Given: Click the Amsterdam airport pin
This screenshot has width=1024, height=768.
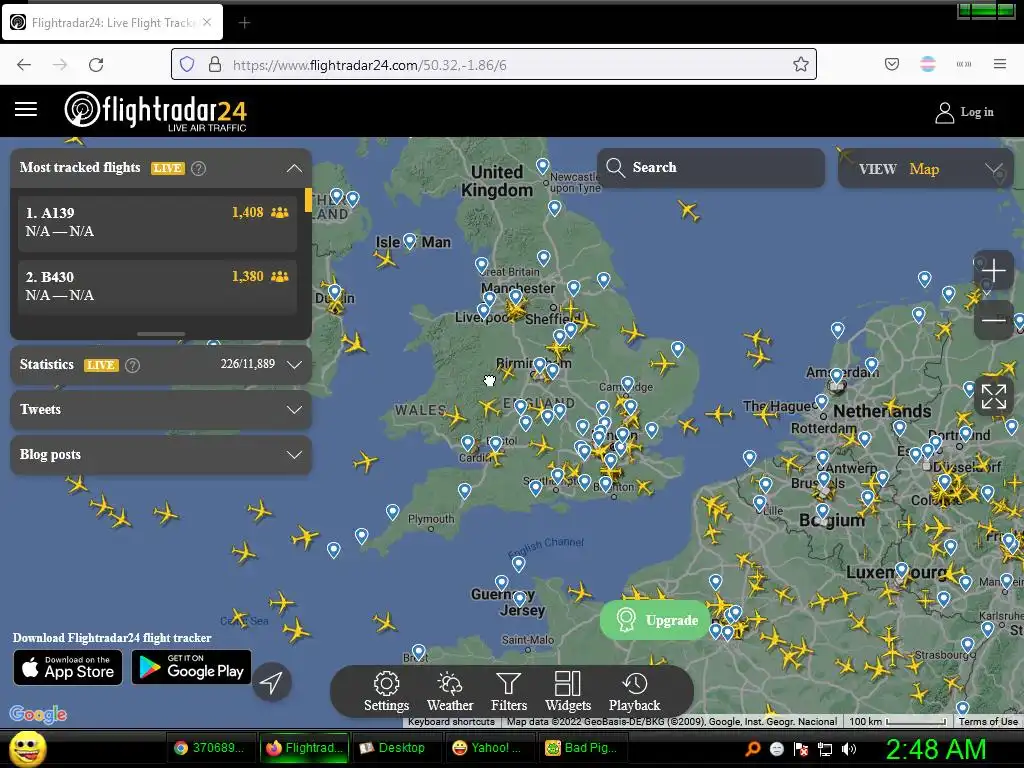Looking at the screenshot, I should 837,376.
